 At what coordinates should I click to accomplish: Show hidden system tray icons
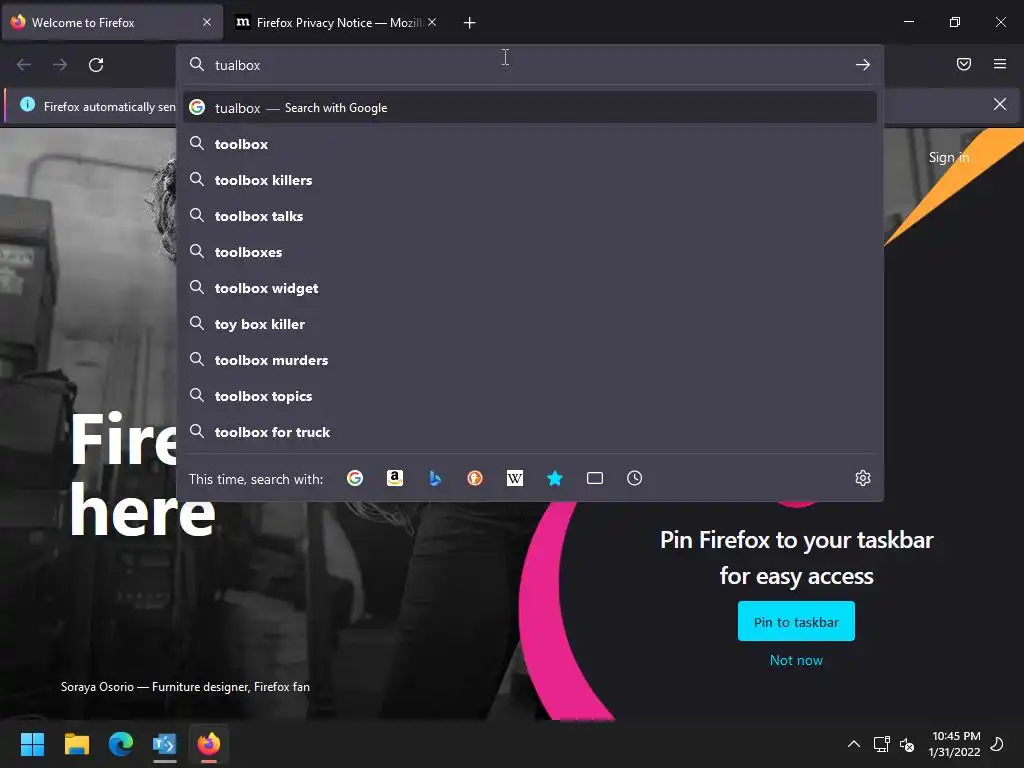[x=854, y=744]
